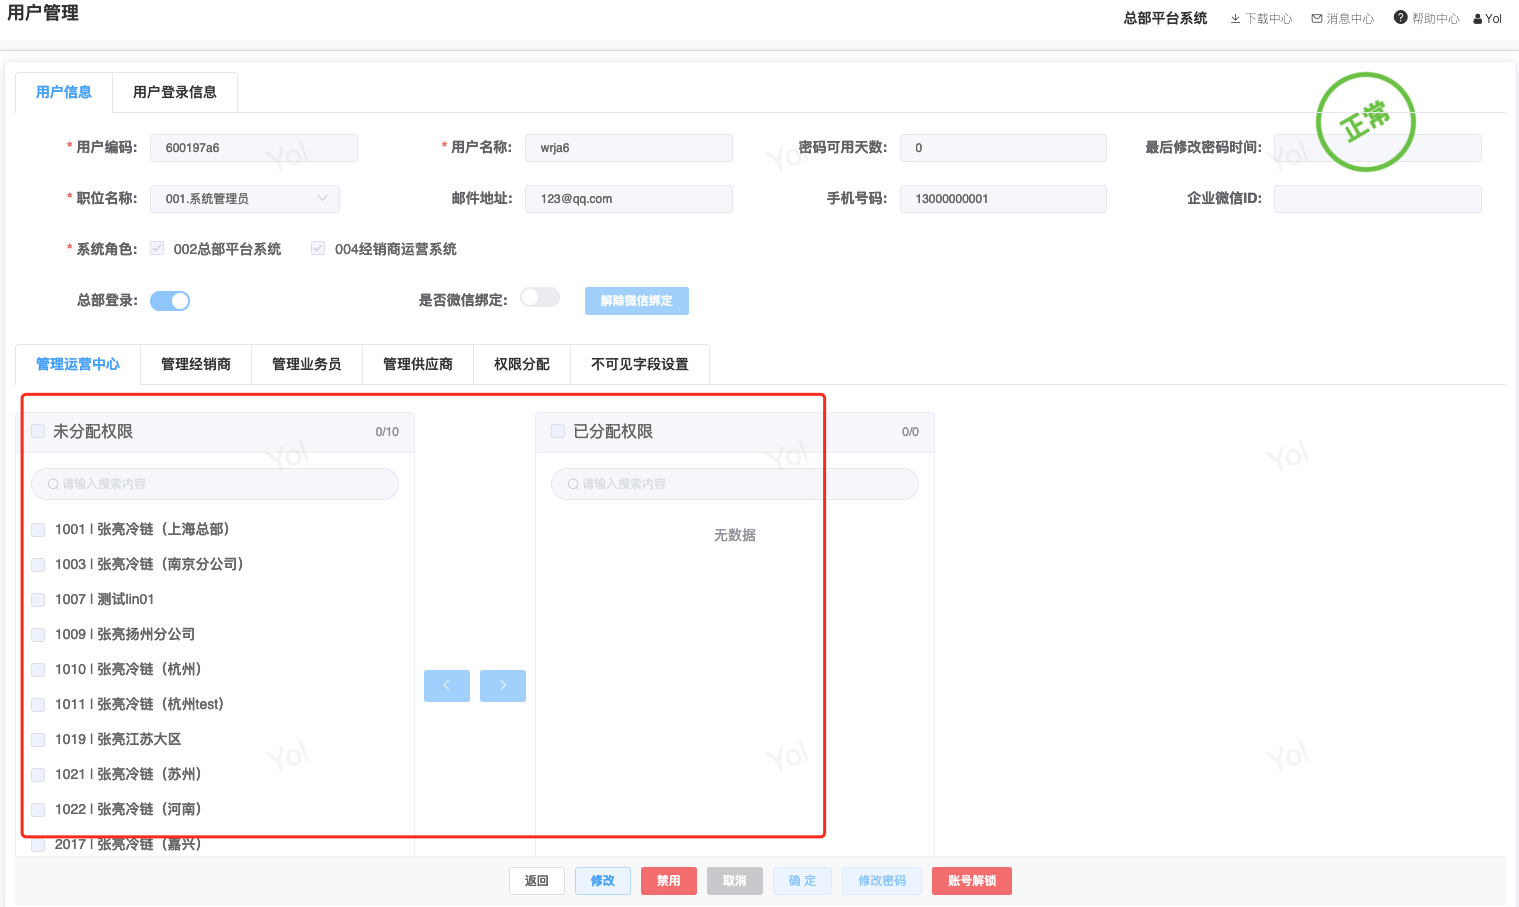
Task: Click the gray 取消 button
Action: (x=735, y=881)
